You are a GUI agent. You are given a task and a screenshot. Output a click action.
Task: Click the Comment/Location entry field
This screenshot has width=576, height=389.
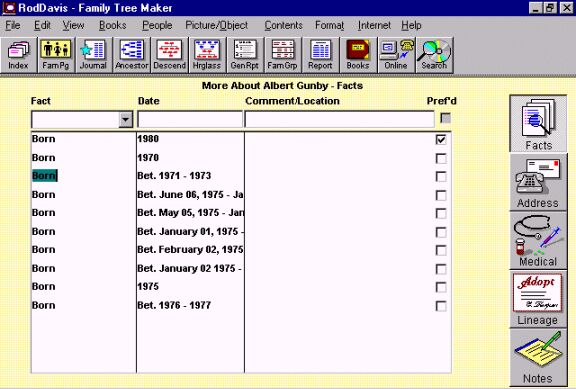click(339, 120)
